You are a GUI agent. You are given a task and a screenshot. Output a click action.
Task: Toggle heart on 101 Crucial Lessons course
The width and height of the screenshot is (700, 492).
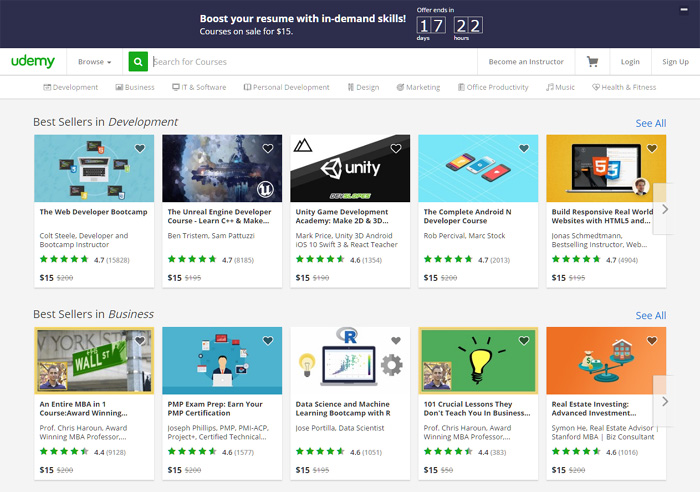point(524,341)
